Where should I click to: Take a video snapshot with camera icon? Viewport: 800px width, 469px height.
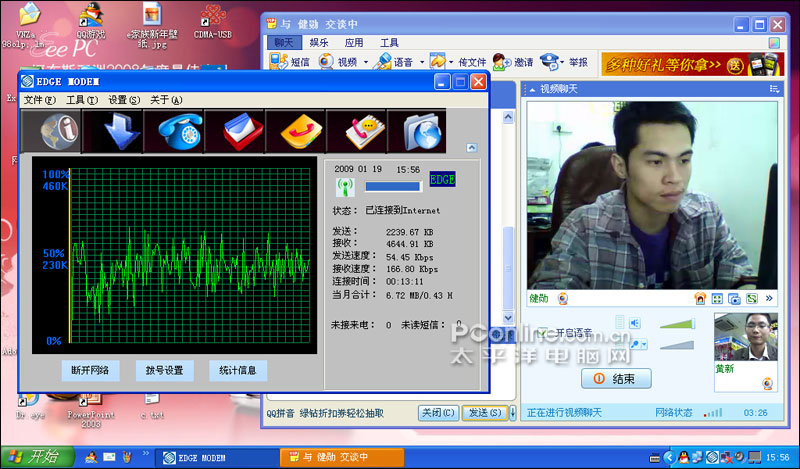pos(734,299)
